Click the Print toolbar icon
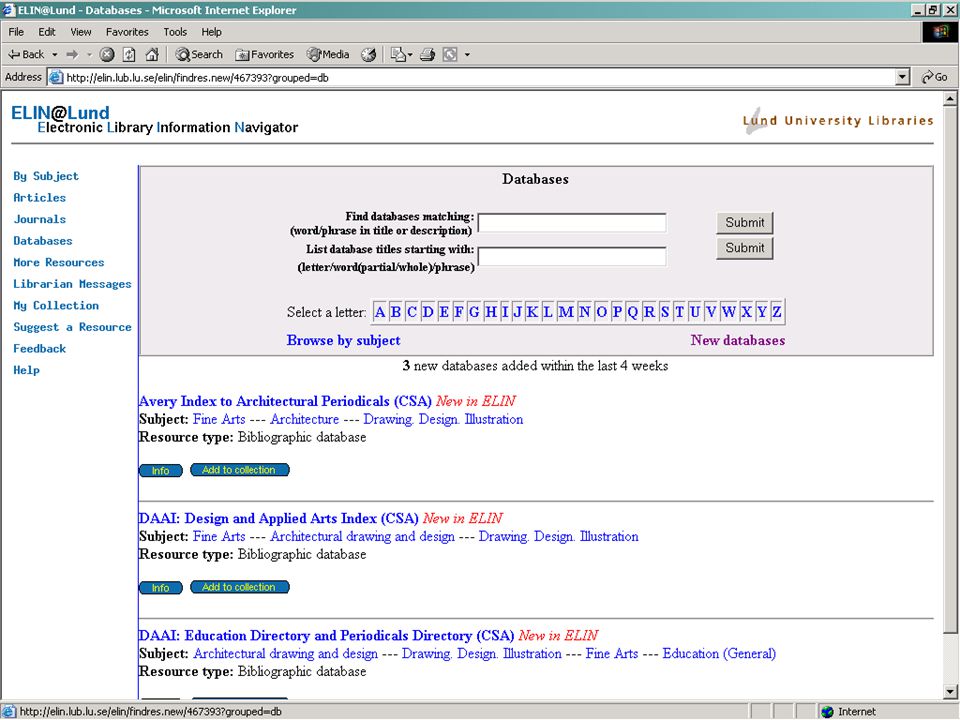 click(427, 54)
